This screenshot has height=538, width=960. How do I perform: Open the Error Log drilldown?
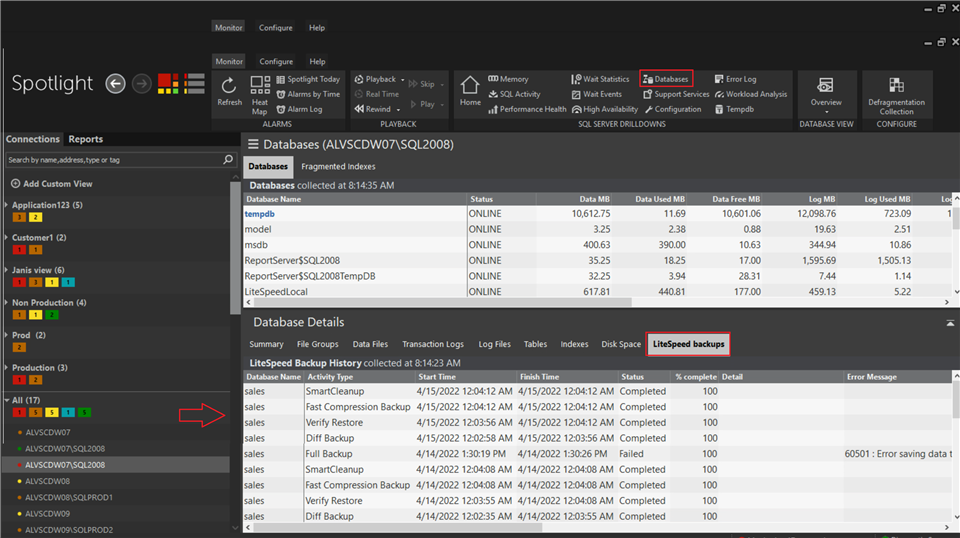pos(735,79)
